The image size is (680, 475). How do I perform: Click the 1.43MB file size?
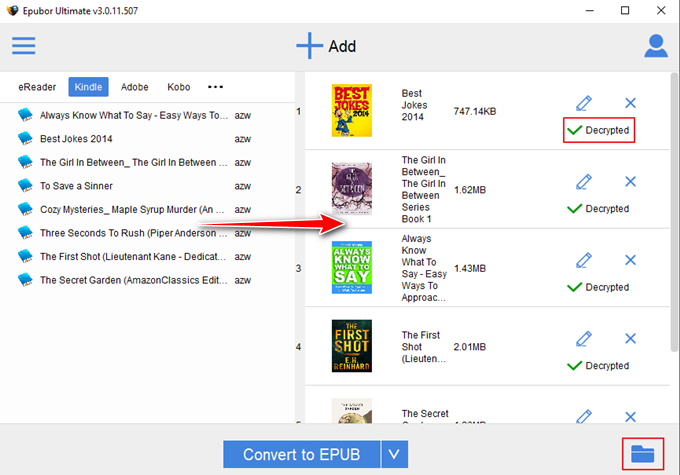pyautogui.click(x=470, y=269)
